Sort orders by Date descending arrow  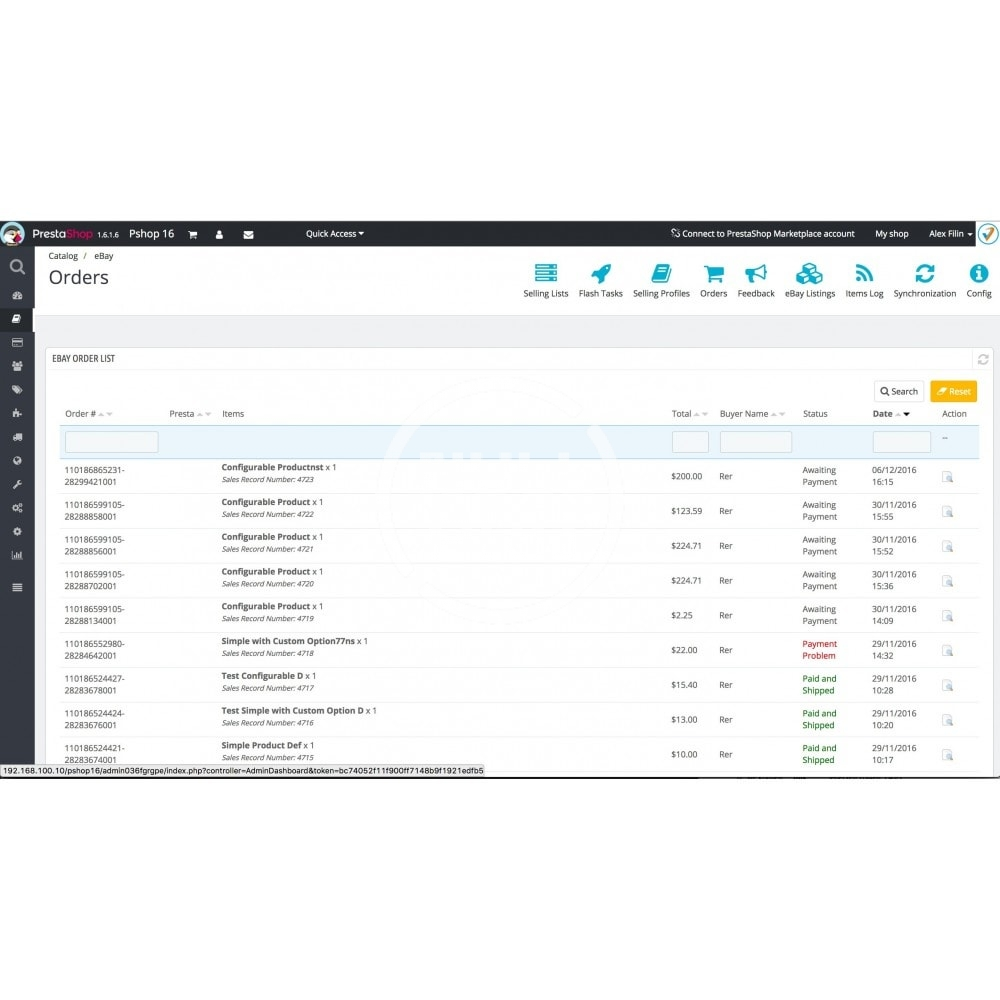(x=907, y=414)
